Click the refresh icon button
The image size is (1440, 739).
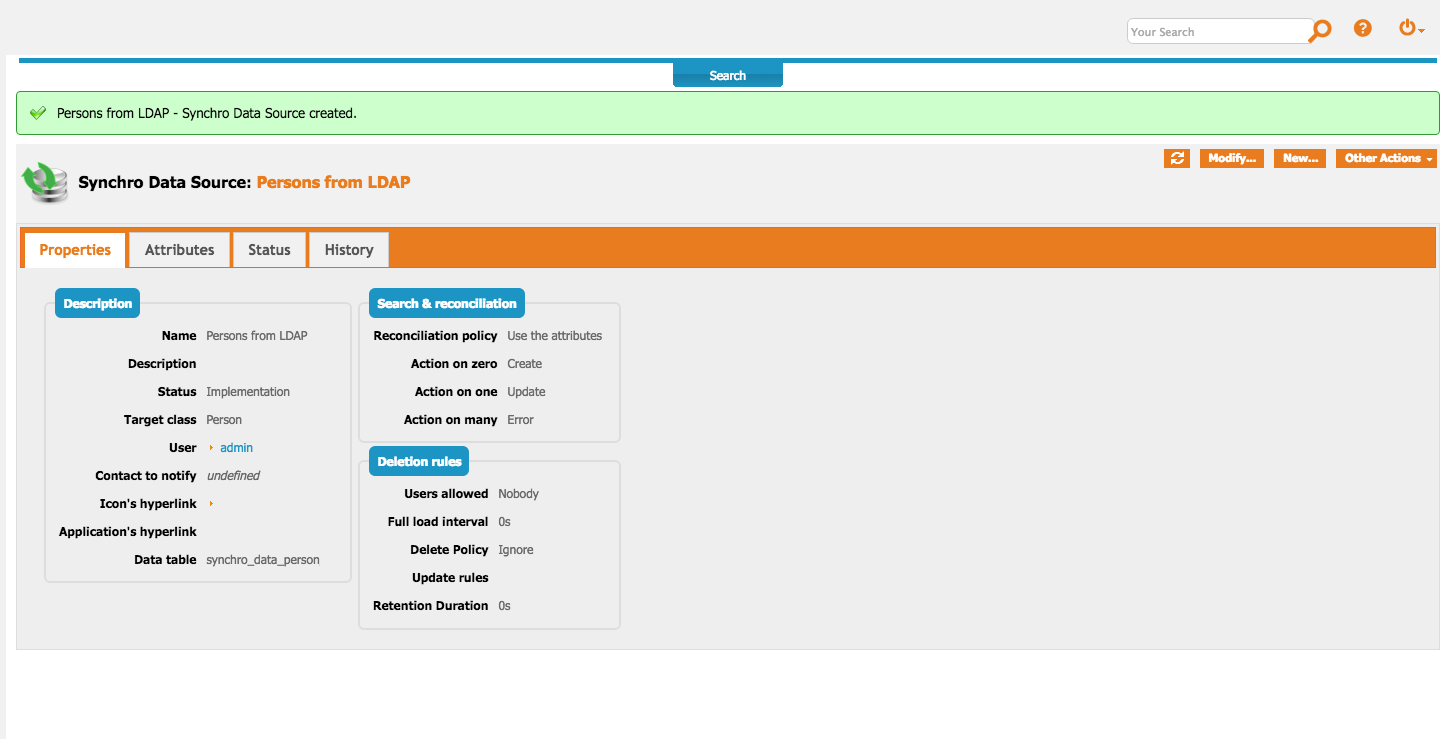(x=1177, y=158)
